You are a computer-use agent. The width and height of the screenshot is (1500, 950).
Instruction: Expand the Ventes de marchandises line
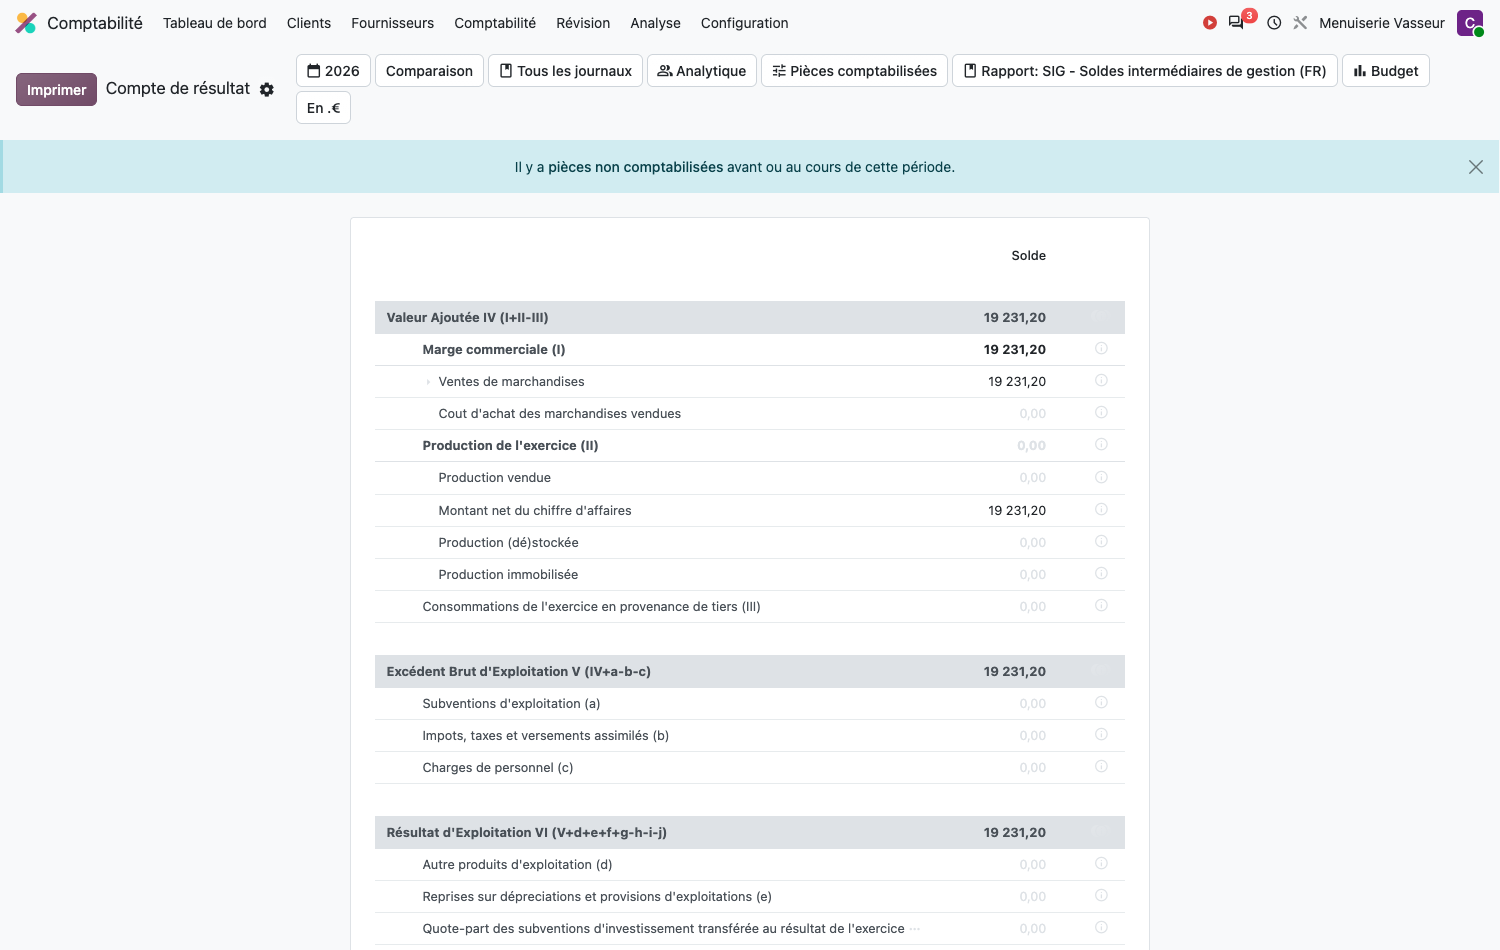click(428, 382)
